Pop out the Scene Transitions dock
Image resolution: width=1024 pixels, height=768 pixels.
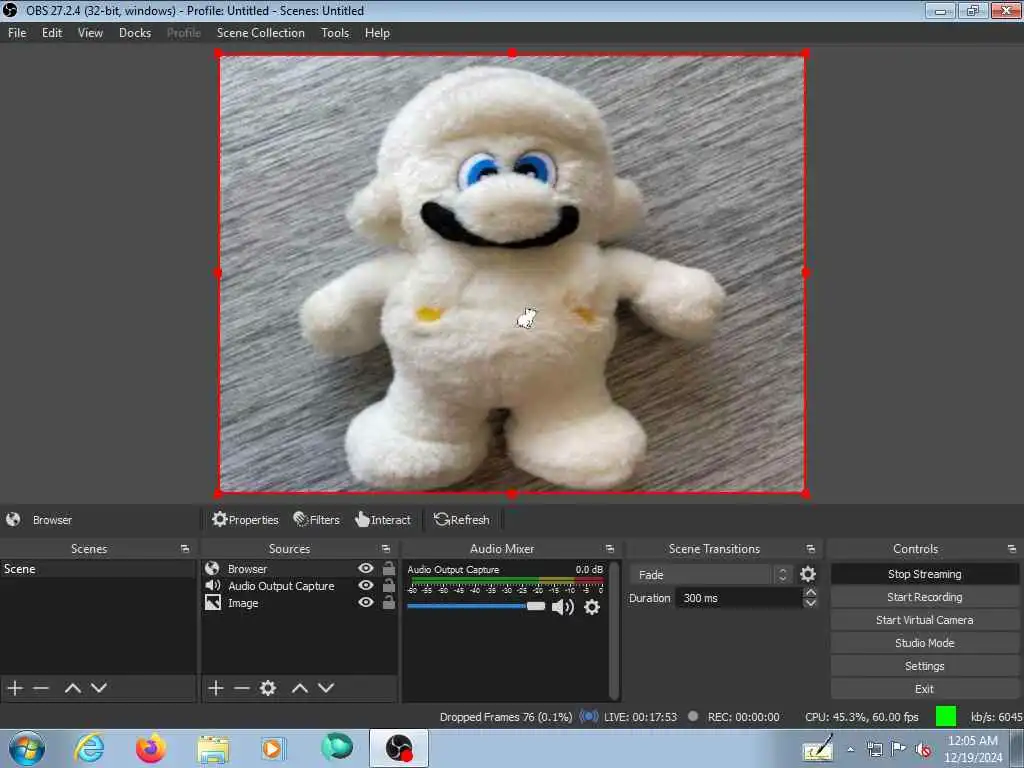810,549
